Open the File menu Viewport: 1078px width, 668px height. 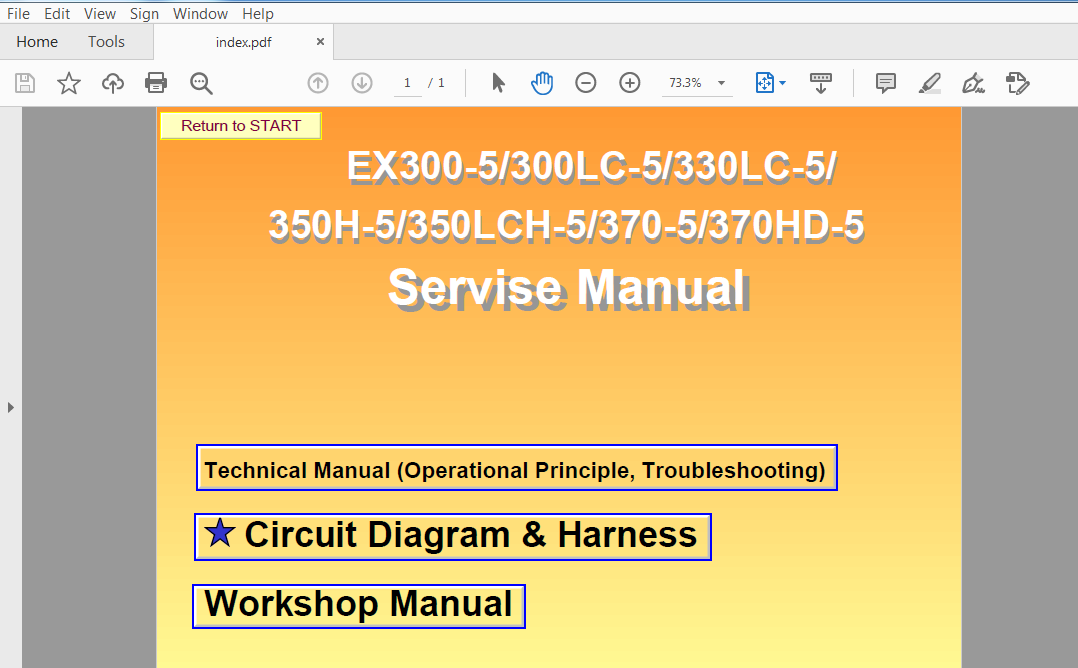click(19, 14)
